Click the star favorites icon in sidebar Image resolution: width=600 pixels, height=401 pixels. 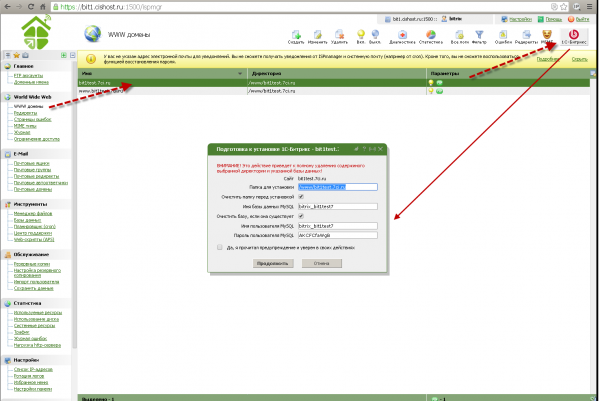tap(16, 55)
